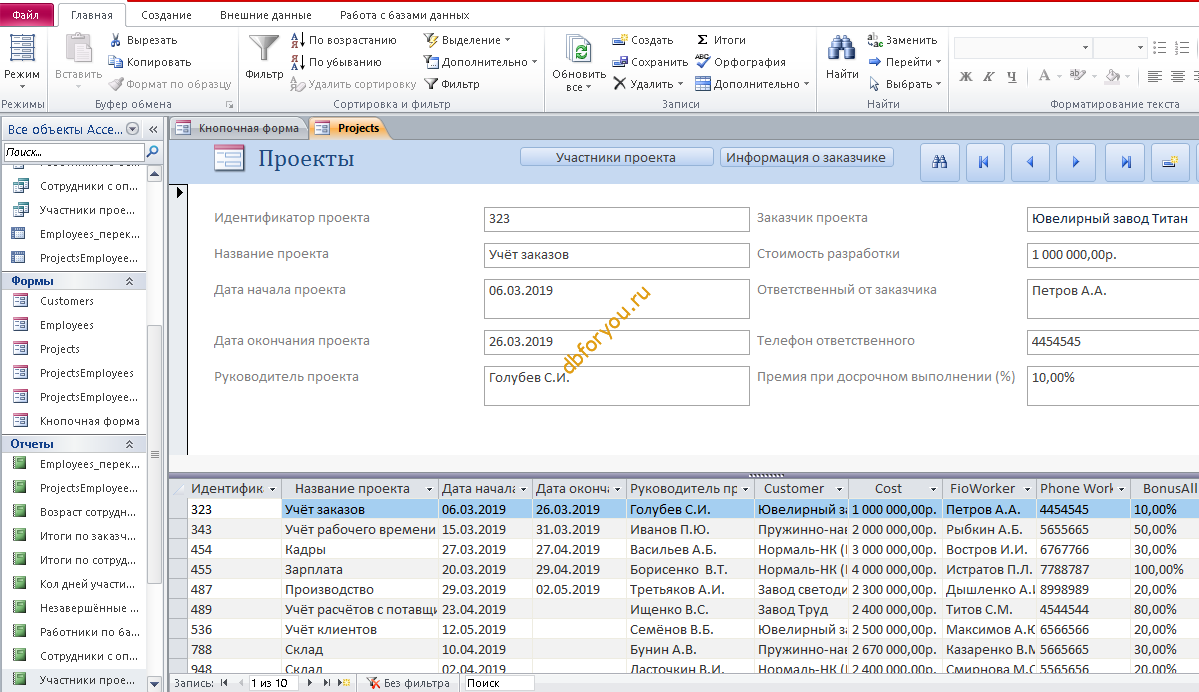Open the Перейти dropdown
1199x692 pixels.
coord(905,62)
